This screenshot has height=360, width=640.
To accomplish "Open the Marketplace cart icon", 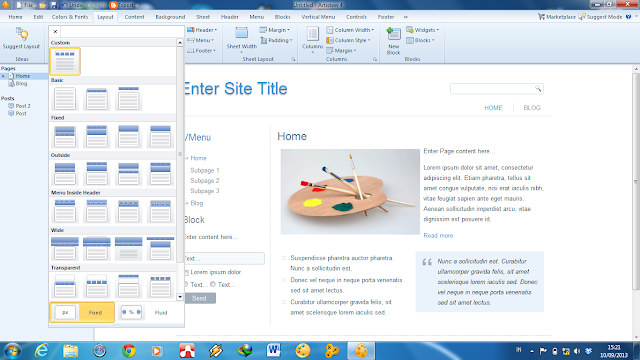I will coord(541,17).
